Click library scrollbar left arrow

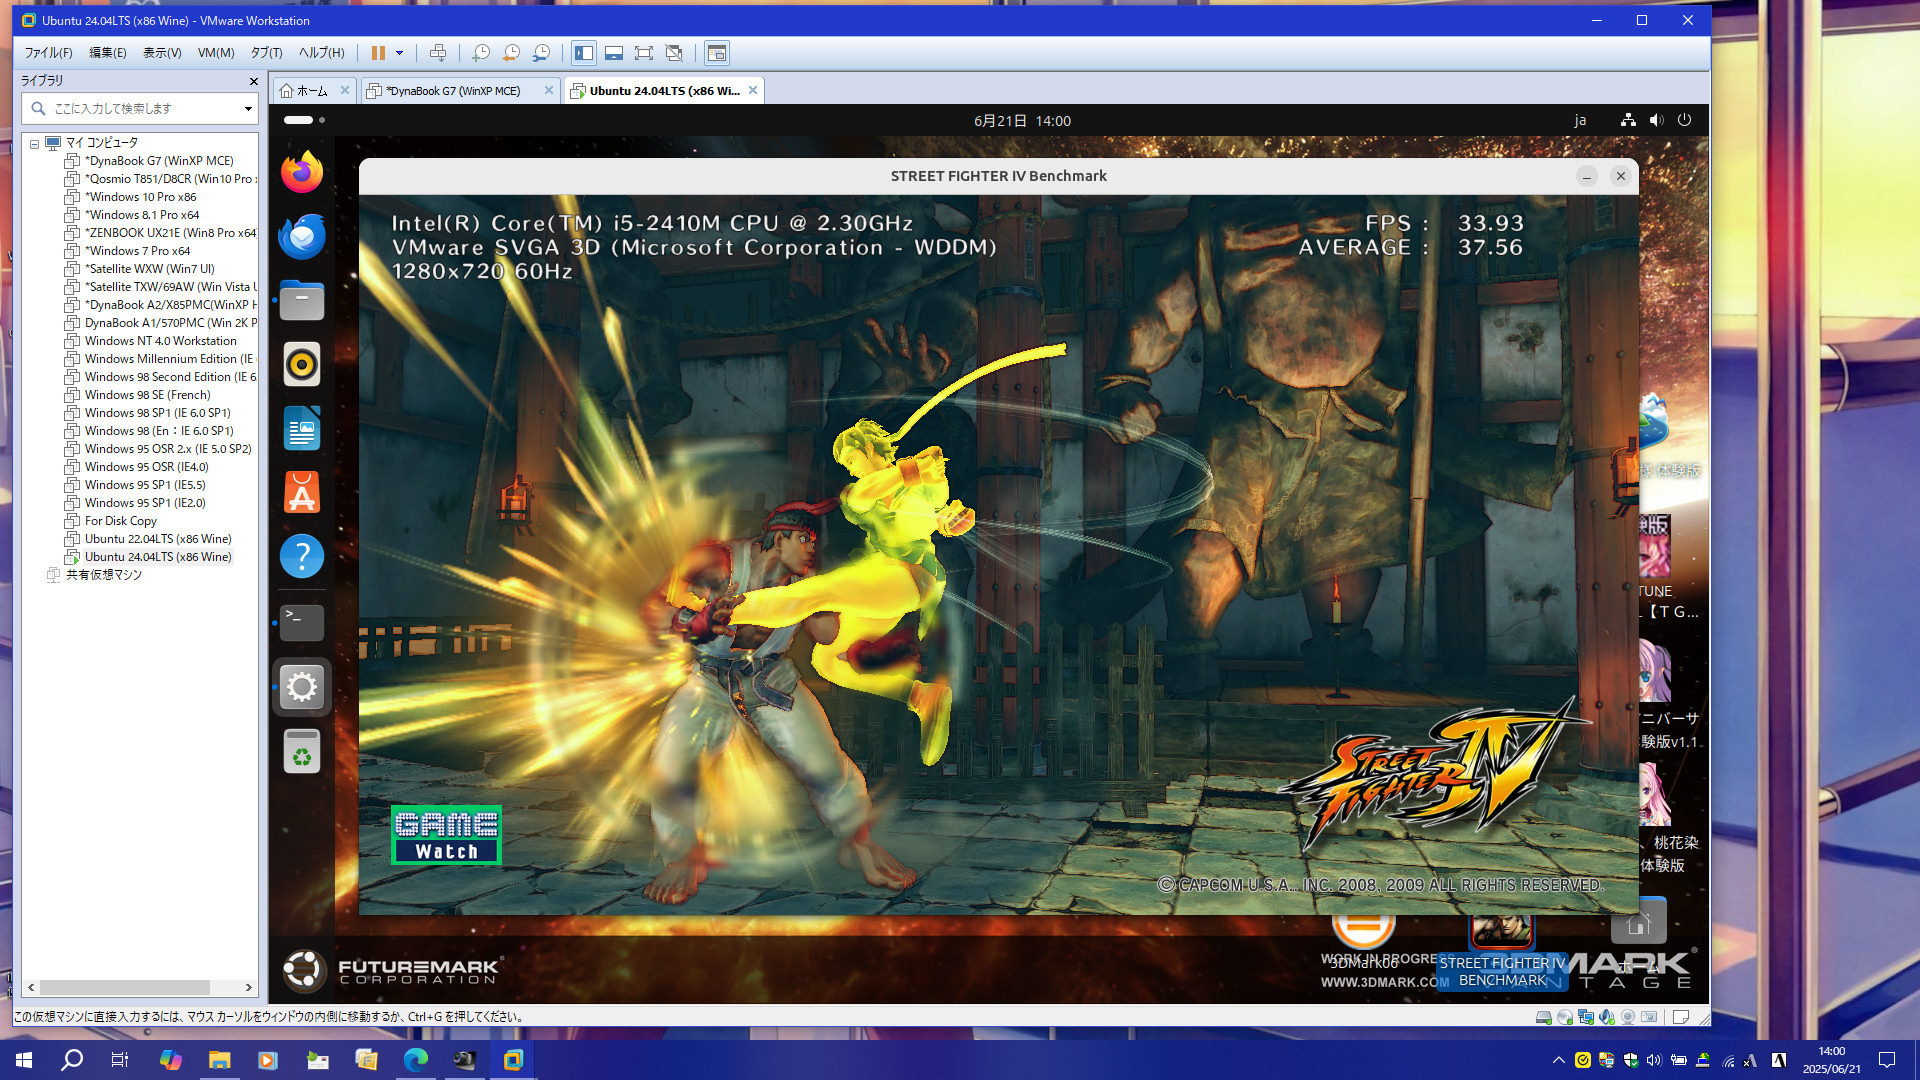32,987
